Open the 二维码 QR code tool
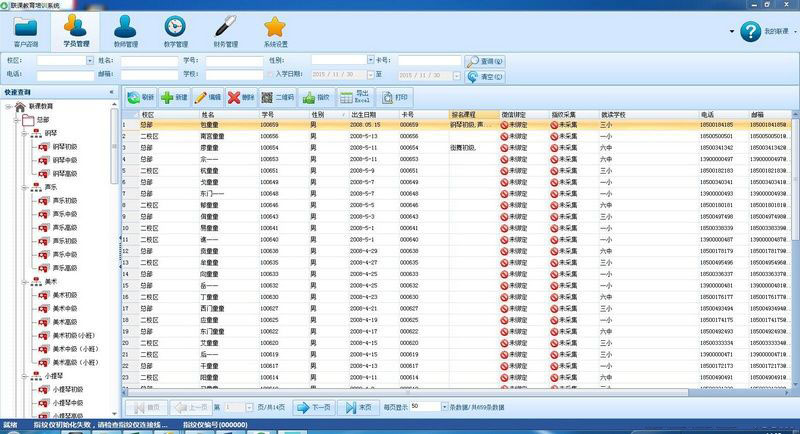Image resolution: width=800 pixels, height=434 pixels. [277, 97]
